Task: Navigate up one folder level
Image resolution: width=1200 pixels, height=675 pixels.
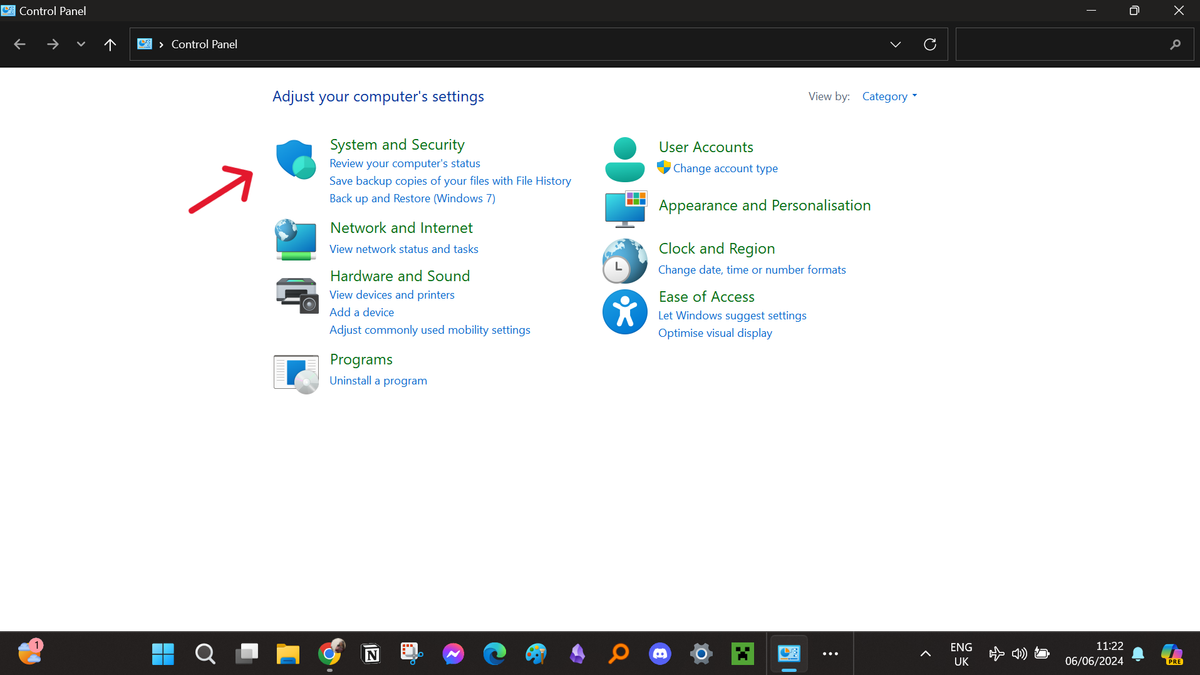Action: [110, 45]
